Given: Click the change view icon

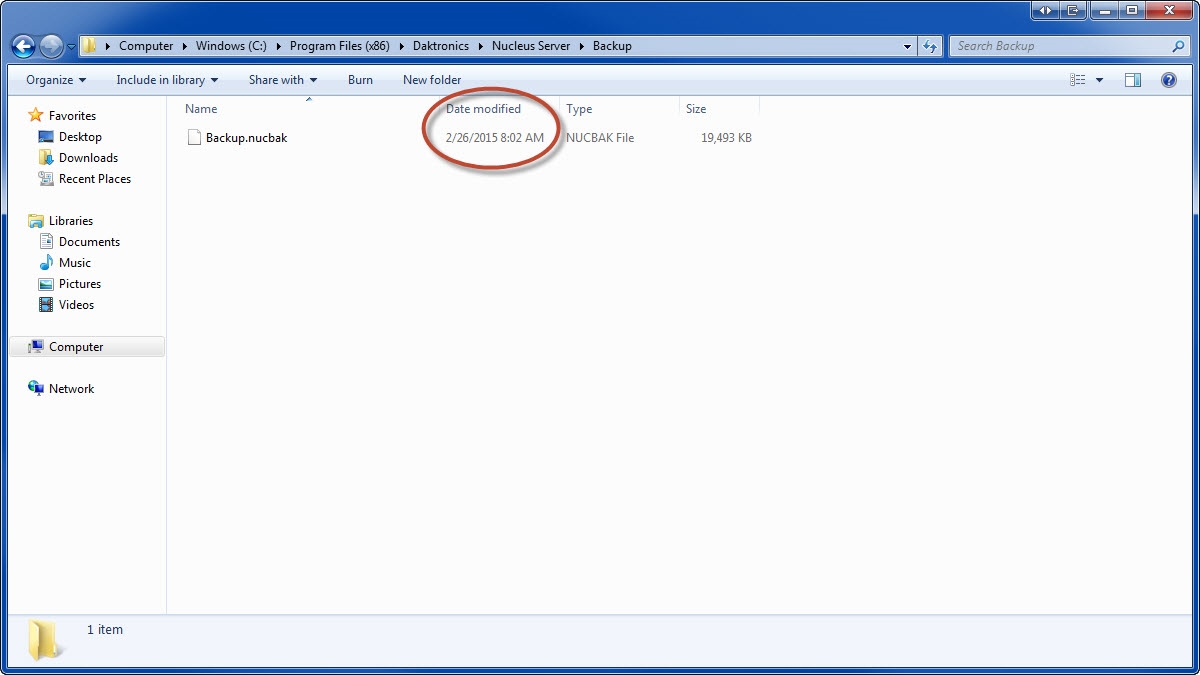Looking at the screenshot, I should pos(1078,80).
